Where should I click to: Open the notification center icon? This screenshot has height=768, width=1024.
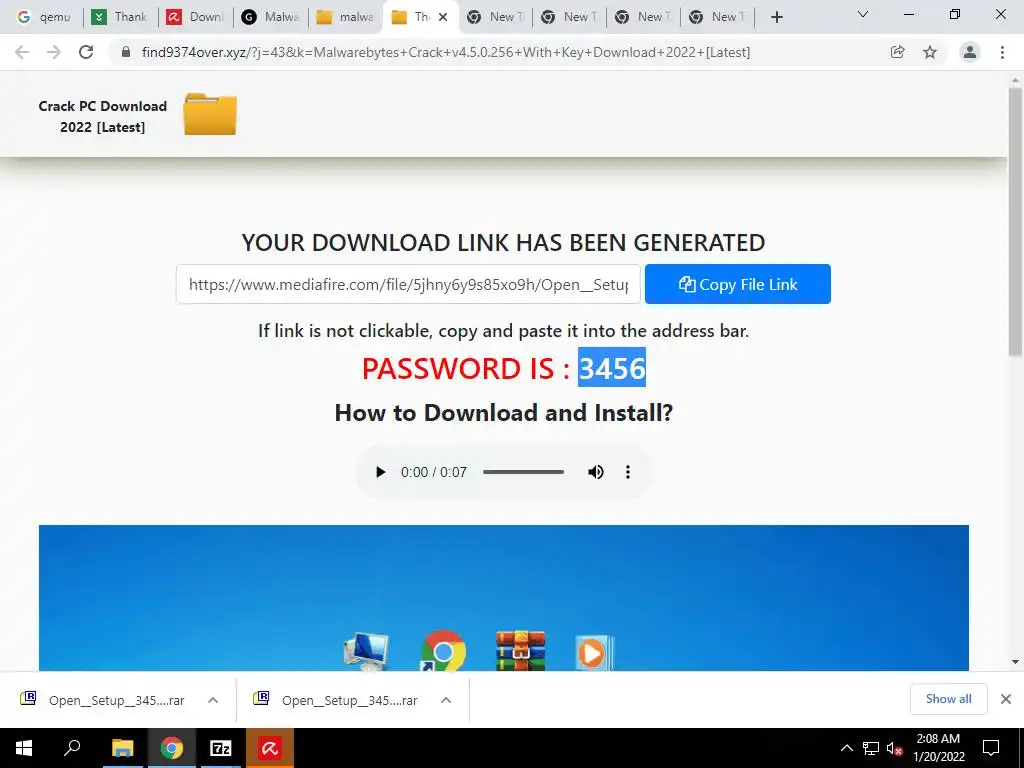991,748
